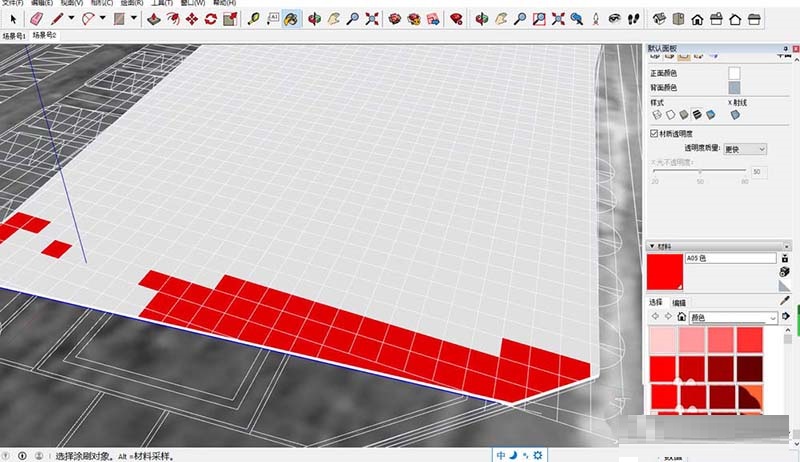Choose the Text label tool
The height and width of the screenshot is (462, 800).
pos(272,19)
